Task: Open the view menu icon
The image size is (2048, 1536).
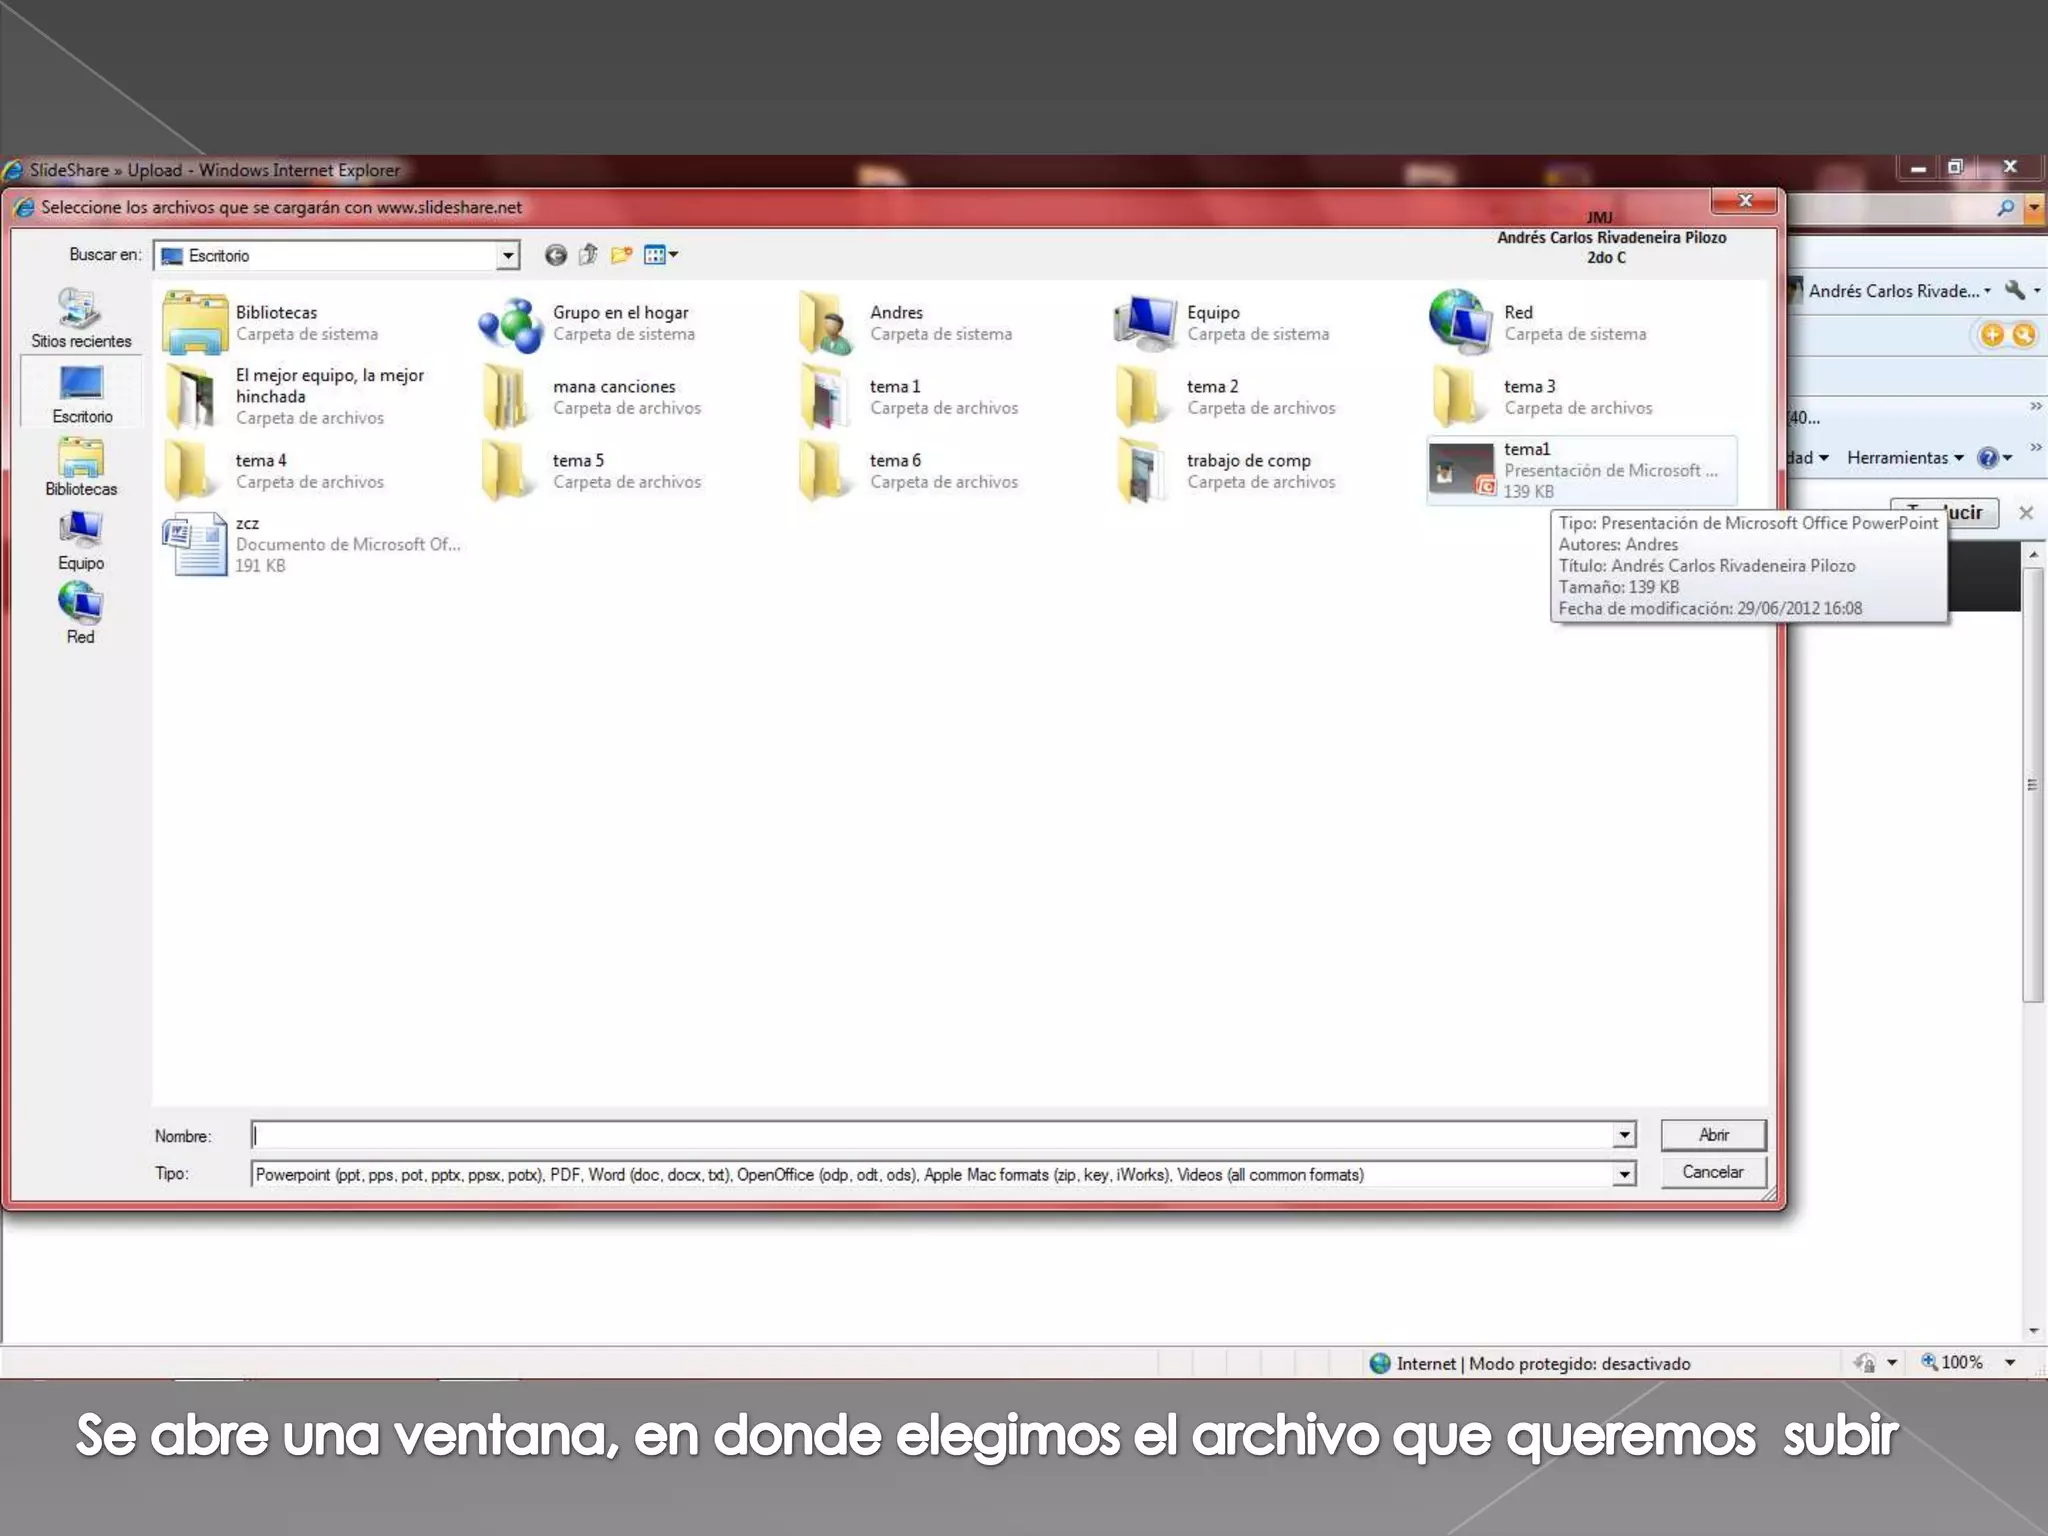Action: pos(660,255)
